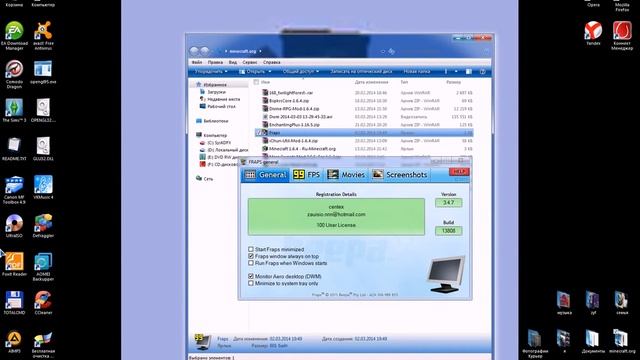Screen dimensions: 640x360
Task: Launch AOMEI Backupper shortcut
Action: coord(43,267)
